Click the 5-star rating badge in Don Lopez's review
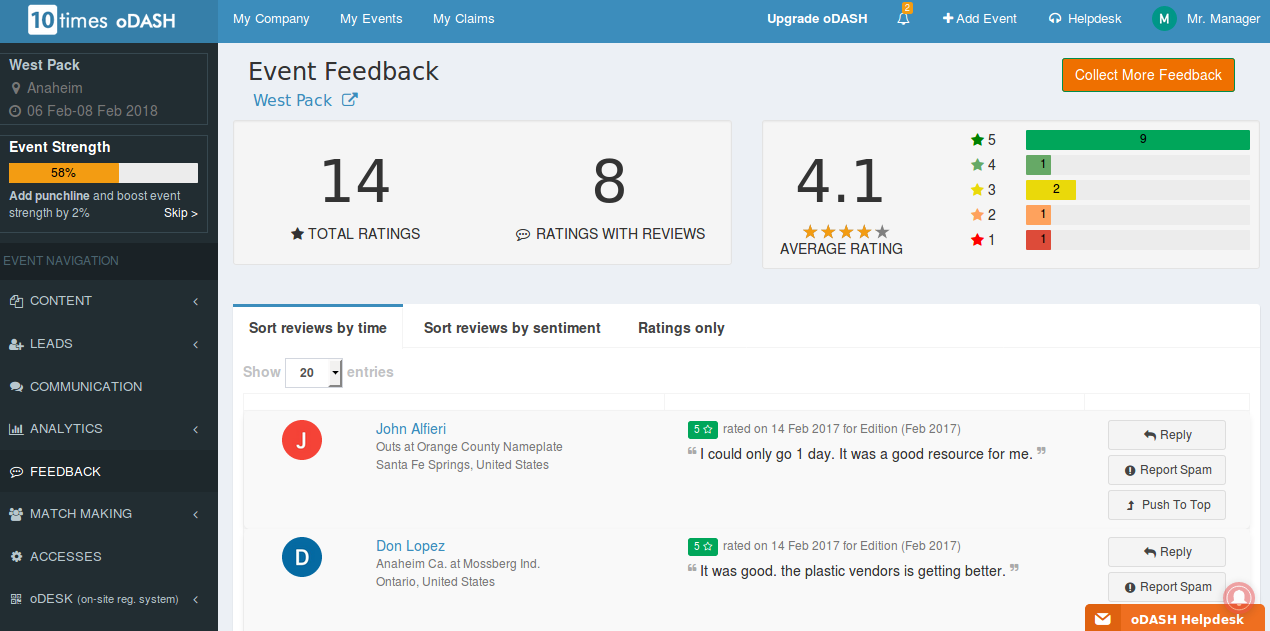Viewport: 1270px width, 631px height. 702,546
